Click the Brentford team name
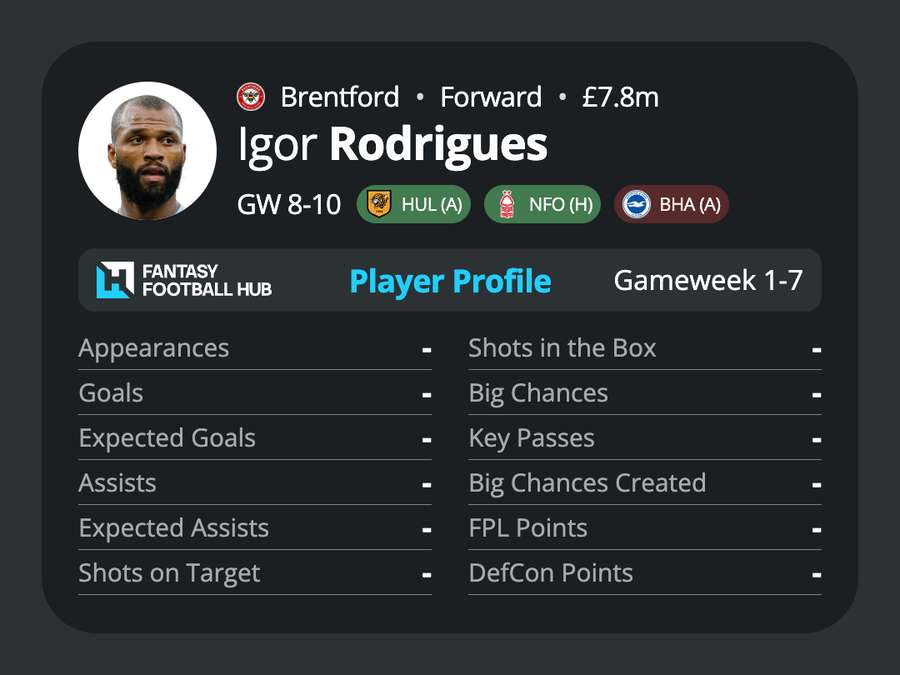The height and width of the screenshot is (675, 900). [x=340, y=97]
